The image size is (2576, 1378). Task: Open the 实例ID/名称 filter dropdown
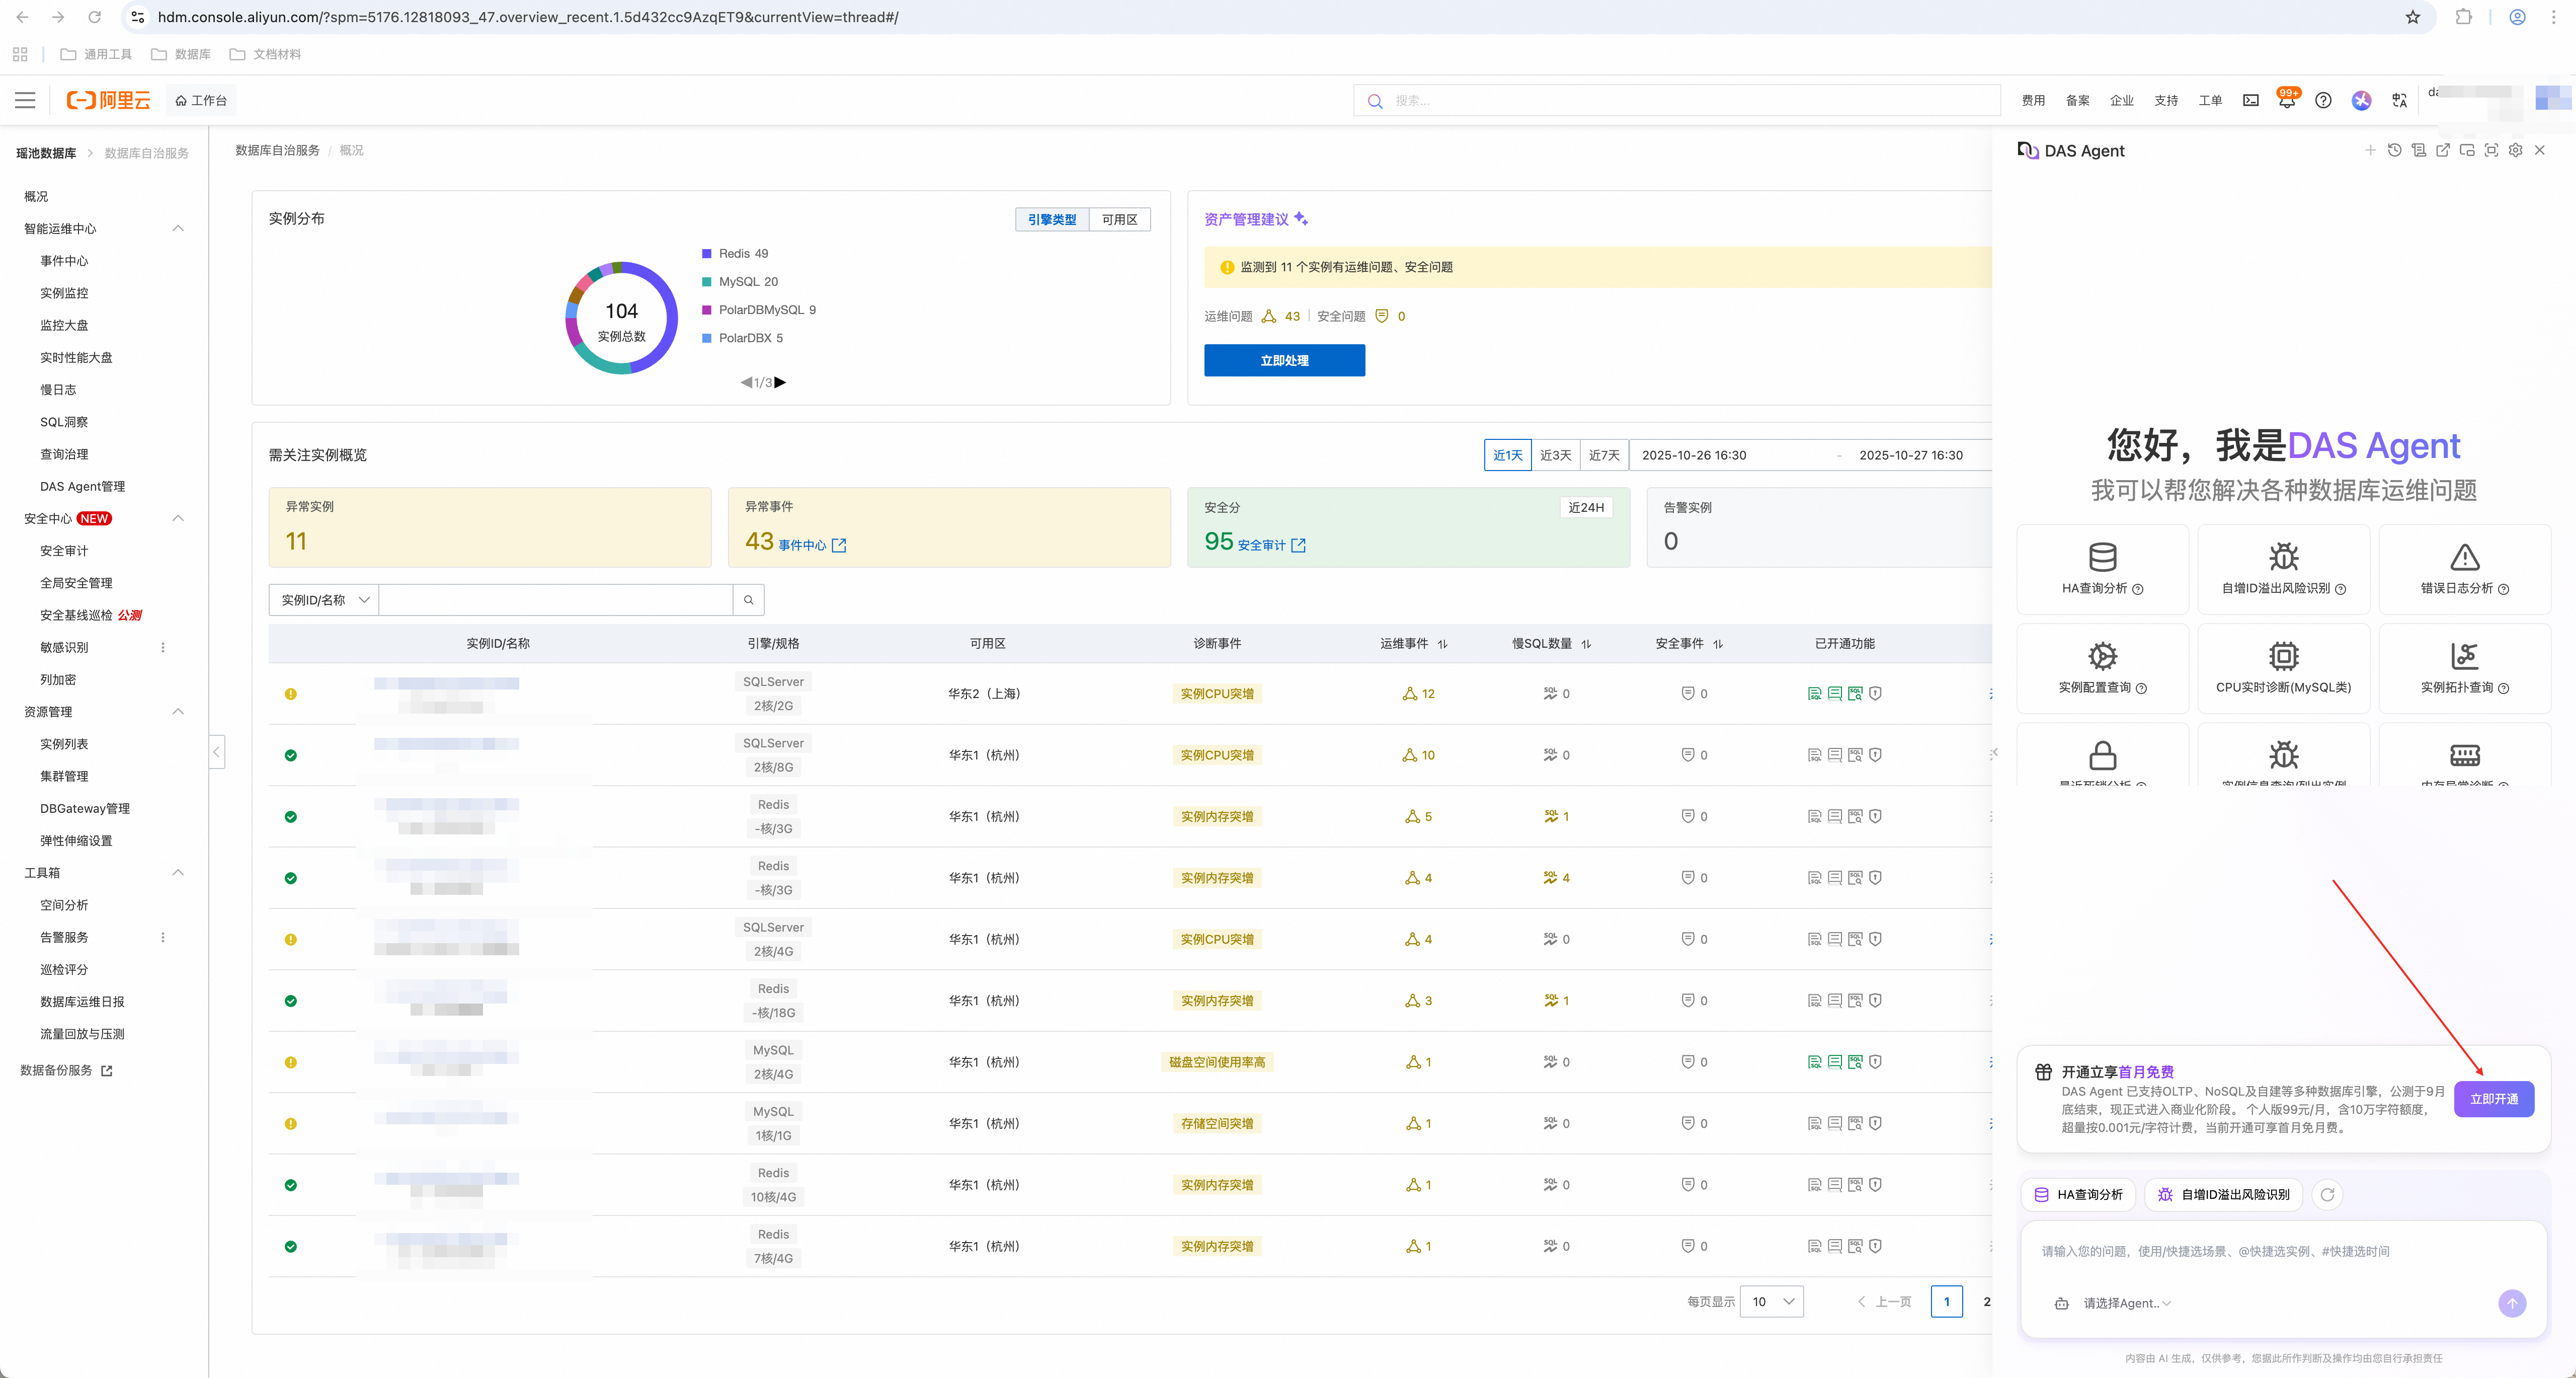coord(324,600)
